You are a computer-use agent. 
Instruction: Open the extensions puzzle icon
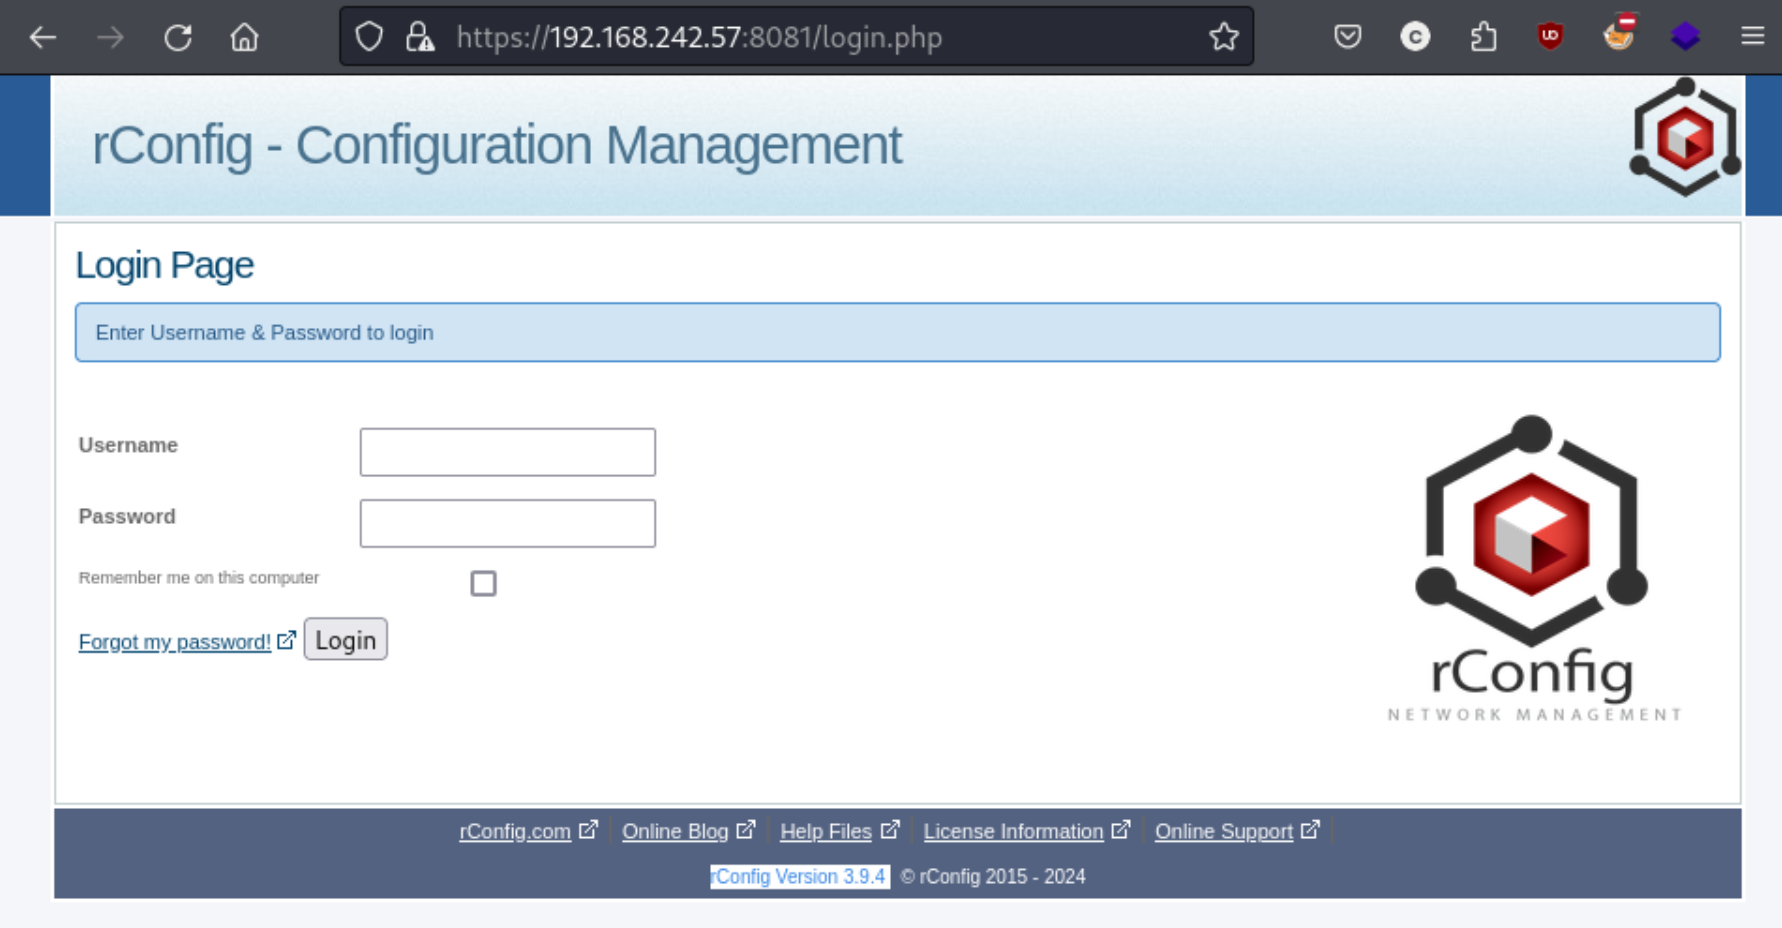[x=1483, y=37]
